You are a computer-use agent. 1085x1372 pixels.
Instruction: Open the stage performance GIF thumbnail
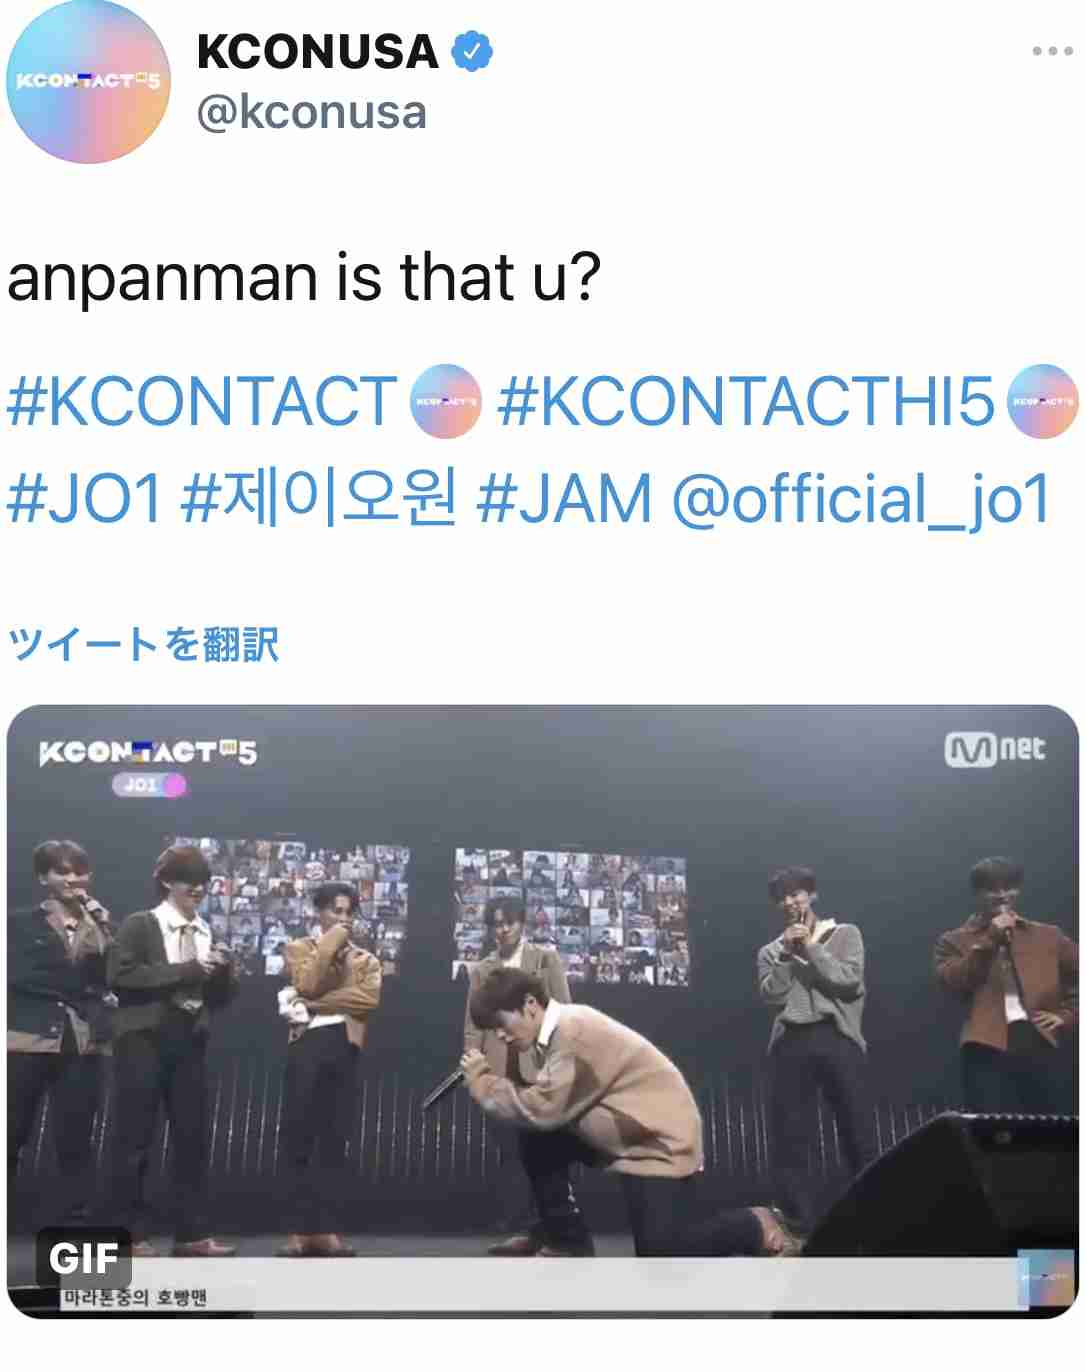(543, 1011)
